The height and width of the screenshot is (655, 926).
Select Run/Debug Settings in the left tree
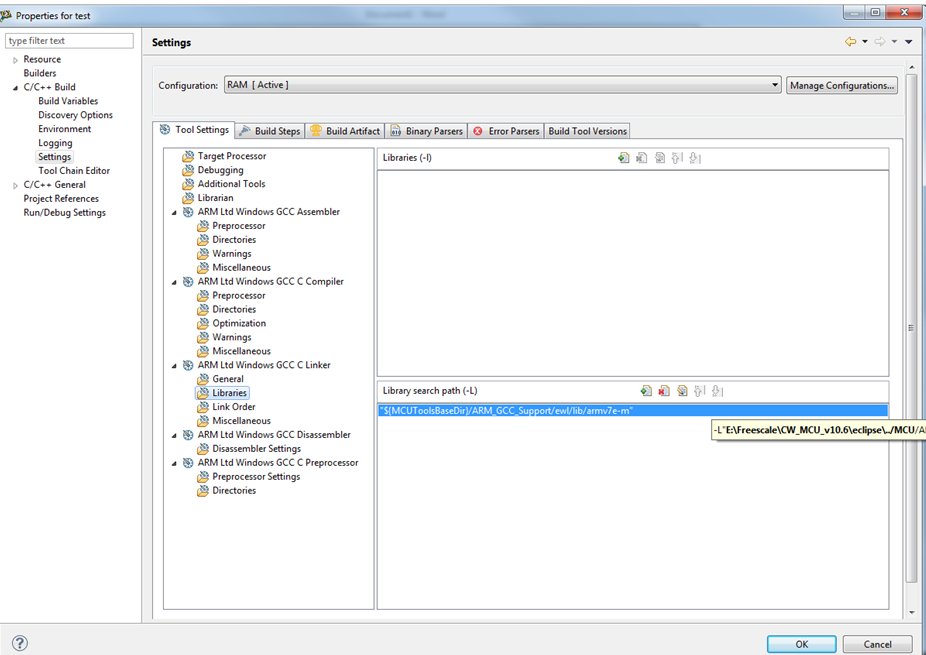[64, 213]
